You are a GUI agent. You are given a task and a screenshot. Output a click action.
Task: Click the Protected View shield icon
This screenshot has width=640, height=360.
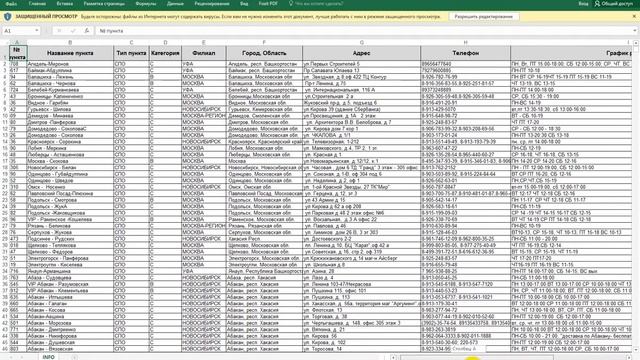coord(7,17)
